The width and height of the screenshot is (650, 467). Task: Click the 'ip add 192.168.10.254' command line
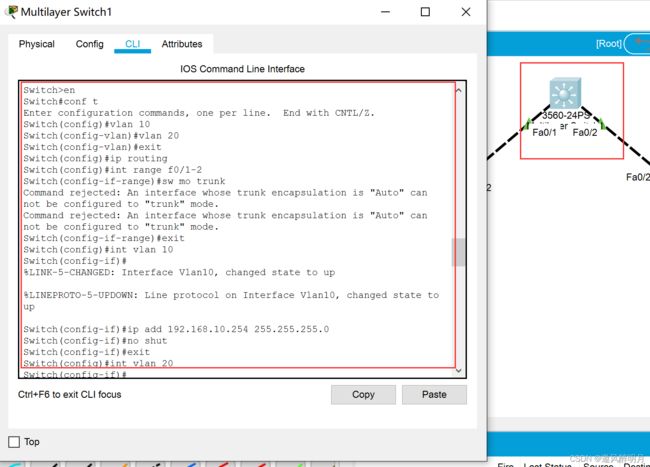176,329
